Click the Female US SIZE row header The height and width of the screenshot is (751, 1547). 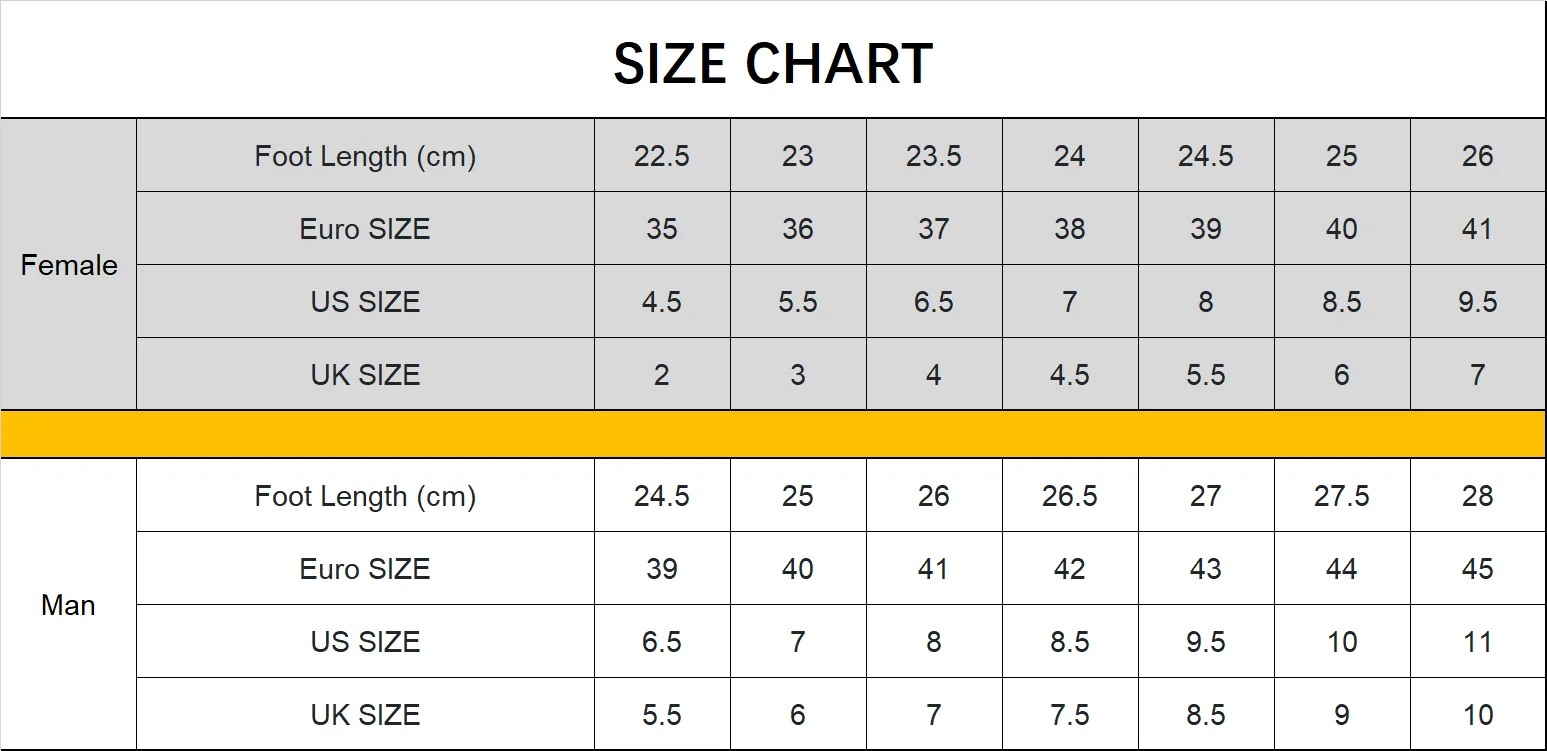point(365,302)
